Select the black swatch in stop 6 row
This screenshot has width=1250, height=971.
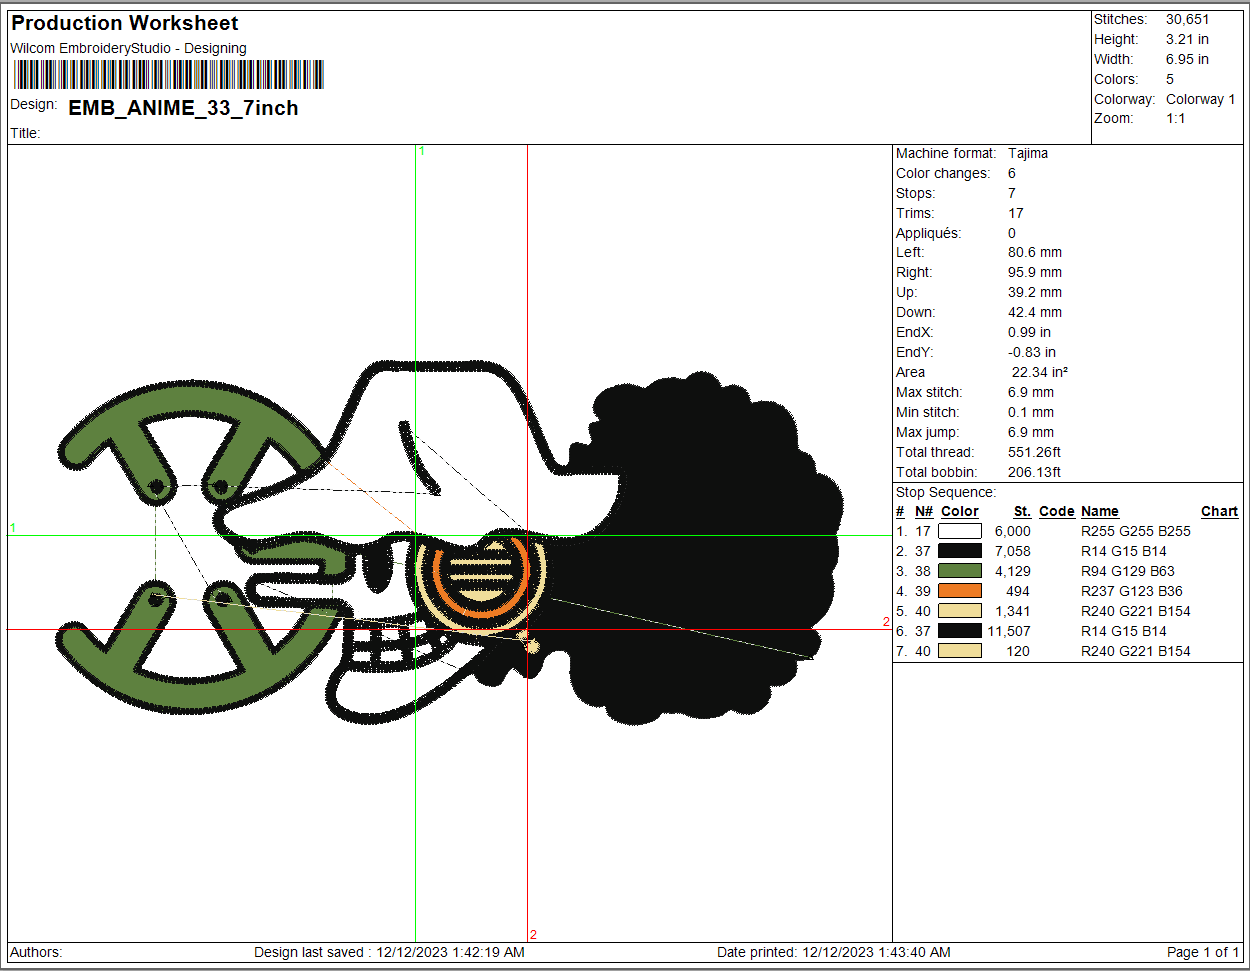pos(959,631)
